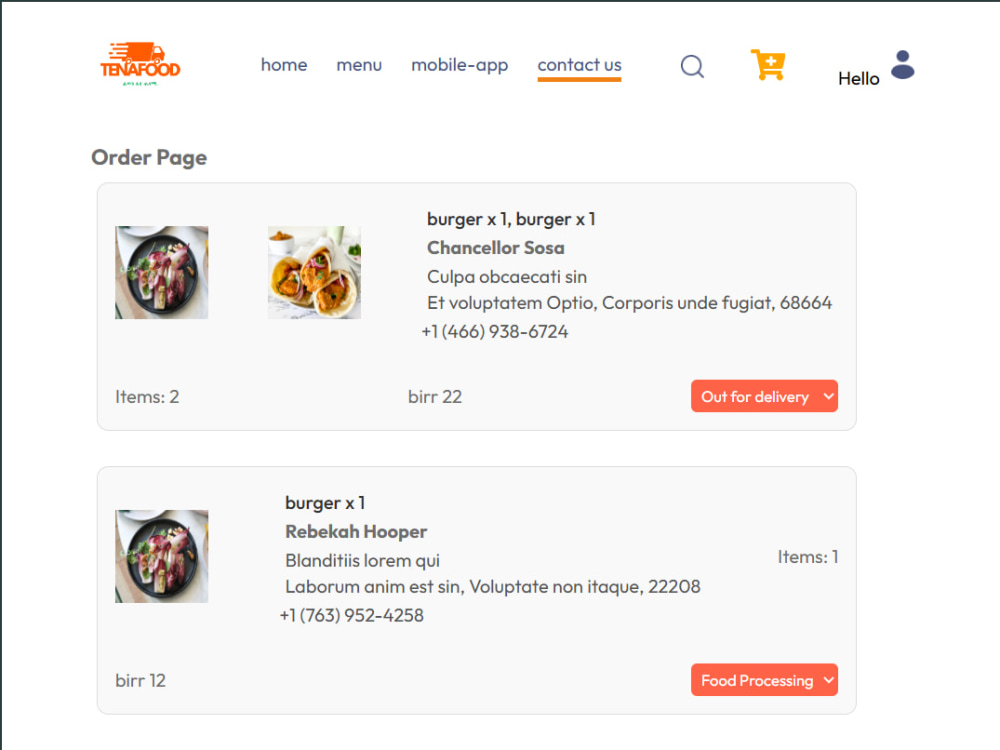Click the Hello greeting text
Viewport: 1000px width, 750px height.
[858, 78]
